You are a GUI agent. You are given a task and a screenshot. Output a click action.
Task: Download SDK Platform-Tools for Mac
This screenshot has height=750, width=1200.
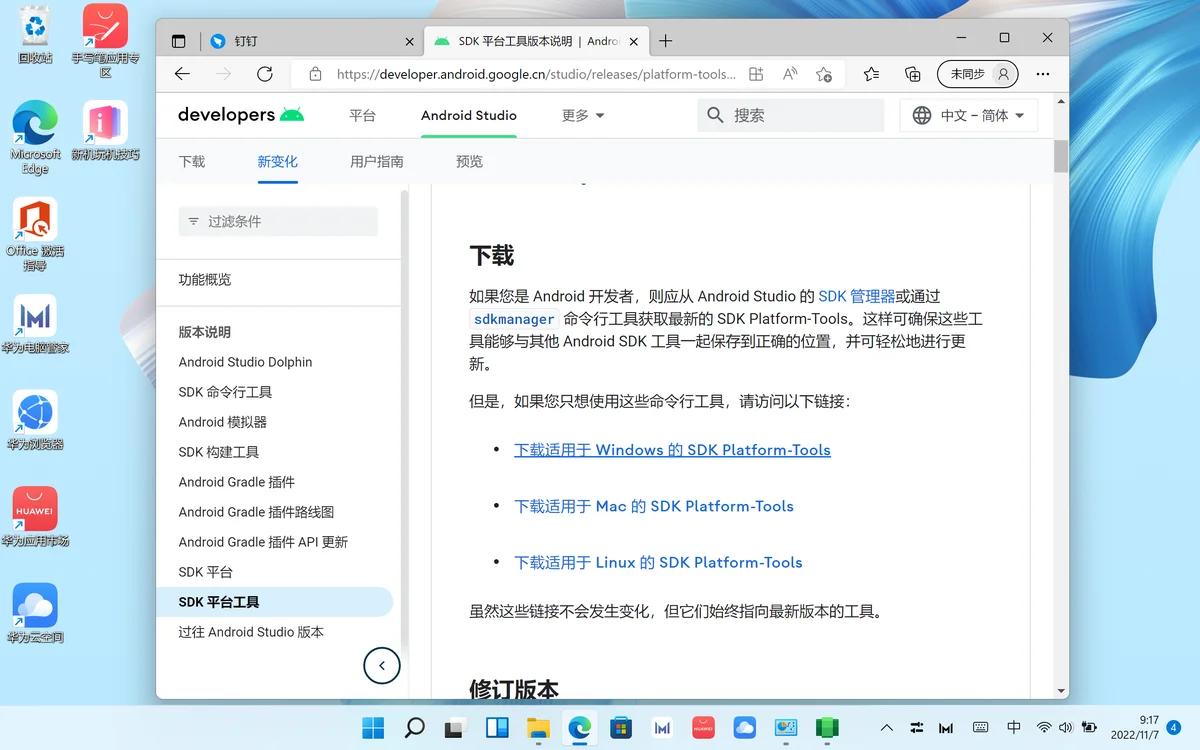click(654, 506)
